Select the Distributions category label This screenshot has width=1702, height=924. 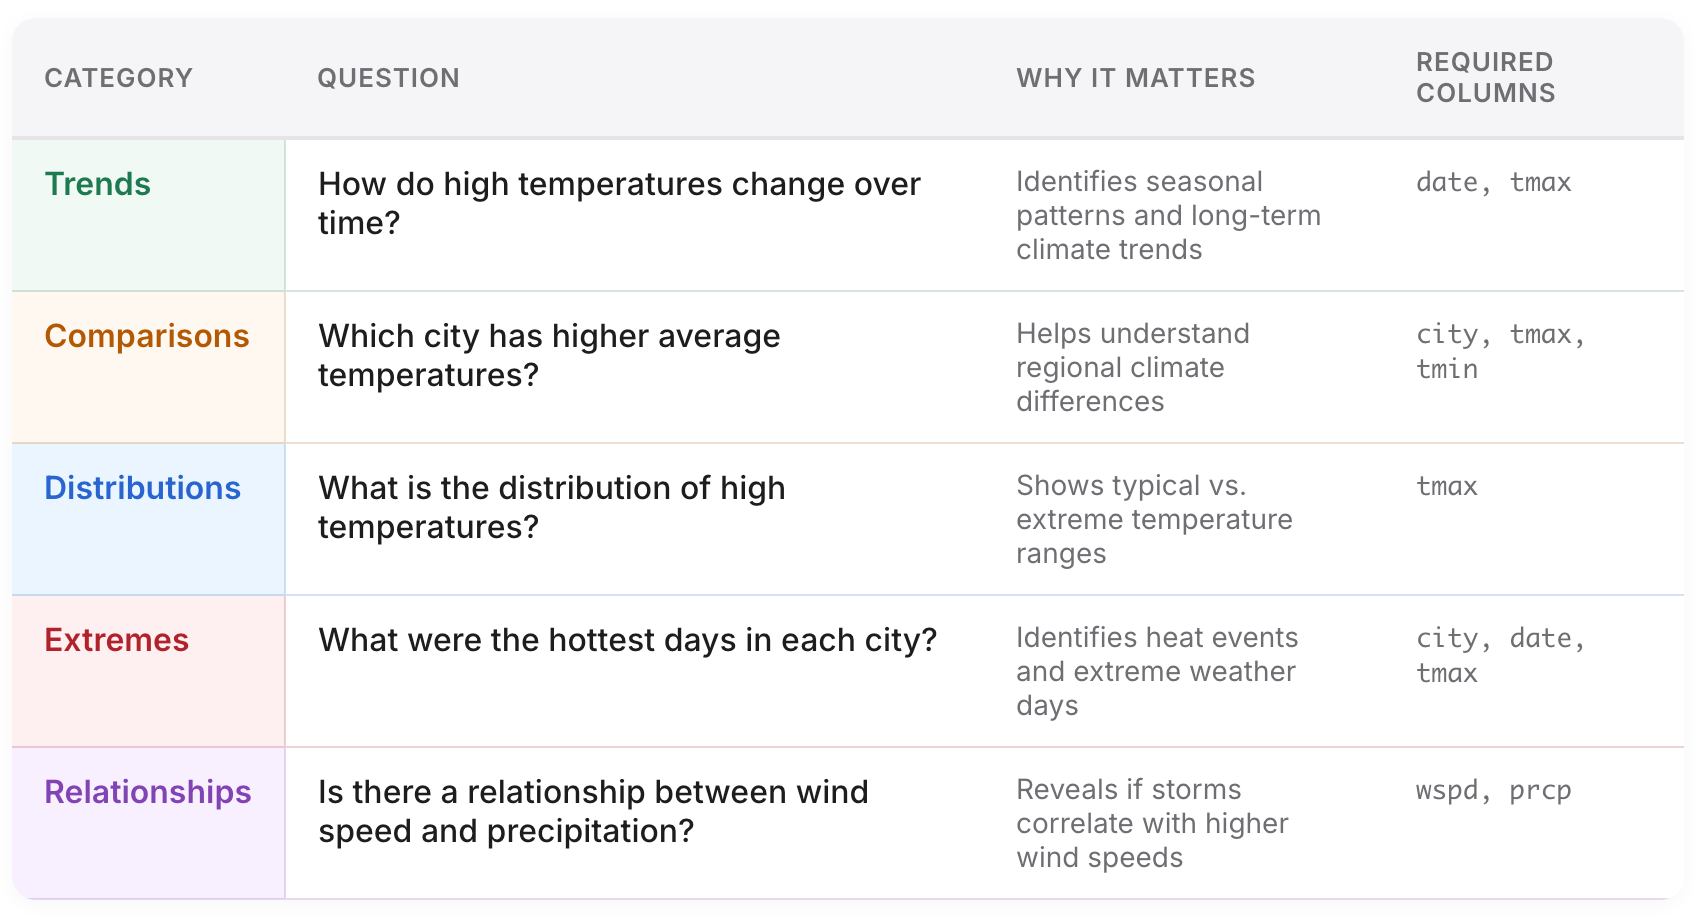click(x=143, y=488)
